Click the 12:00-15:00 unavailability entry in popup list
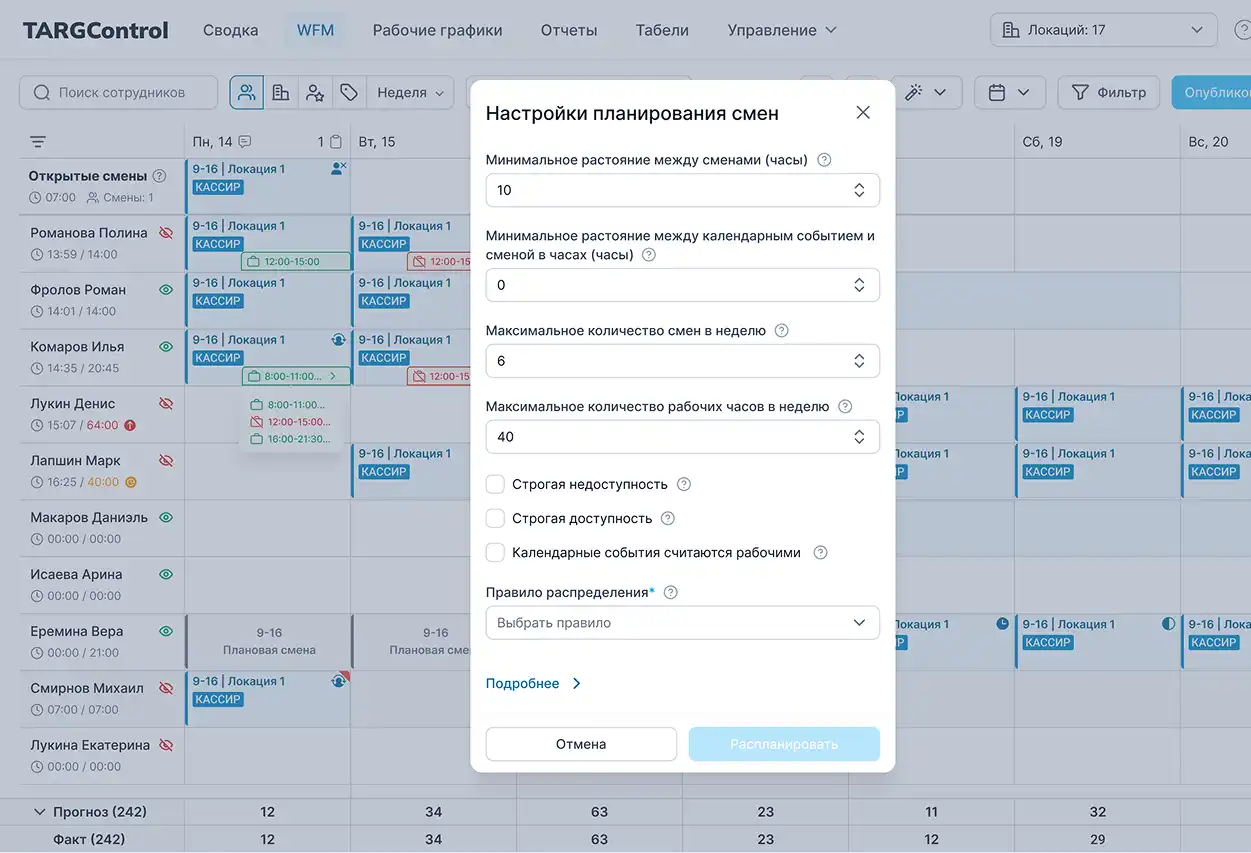Viewport: 1251px width, 853px height. 288,422
